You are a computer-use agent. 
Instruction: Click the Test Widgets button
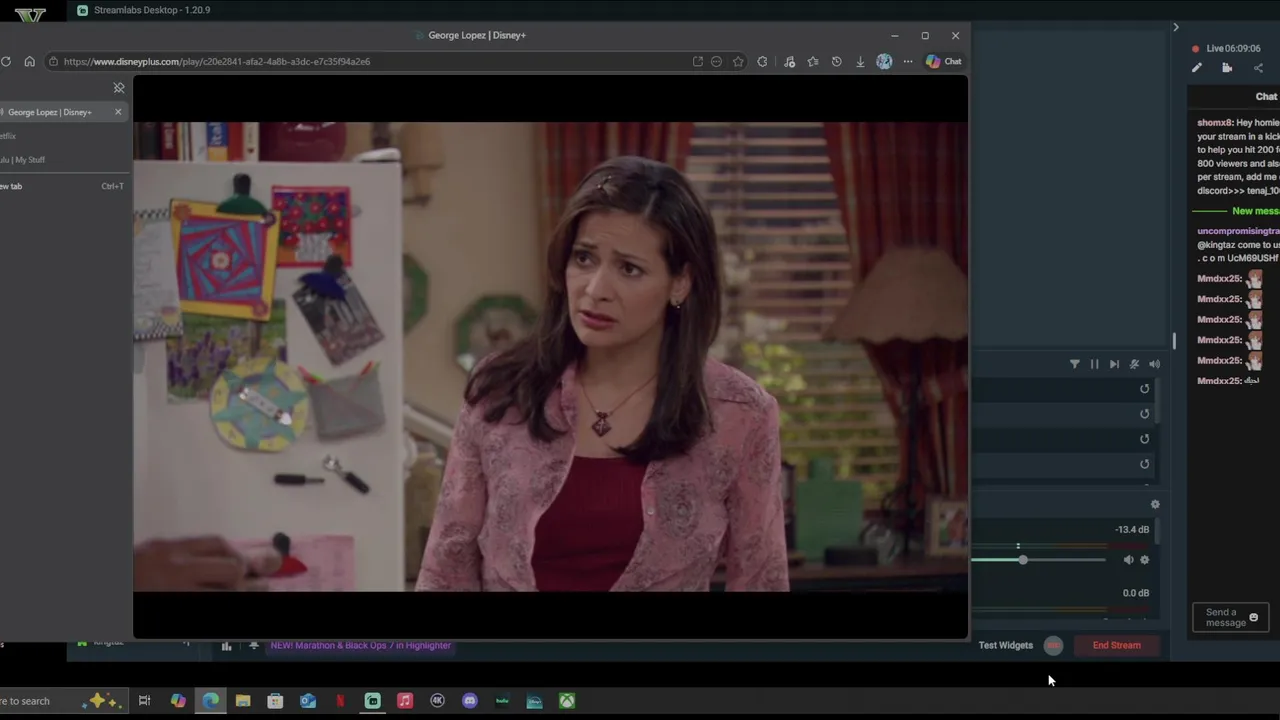(1005, 645)
